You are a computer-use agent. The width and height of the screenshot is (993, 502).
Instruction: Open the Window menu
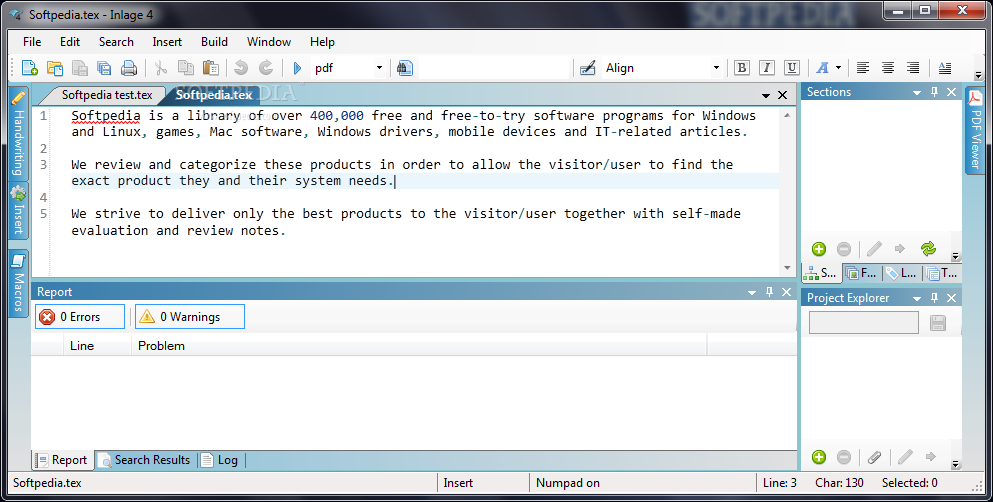pyautogui.click(x=269, y=42)
